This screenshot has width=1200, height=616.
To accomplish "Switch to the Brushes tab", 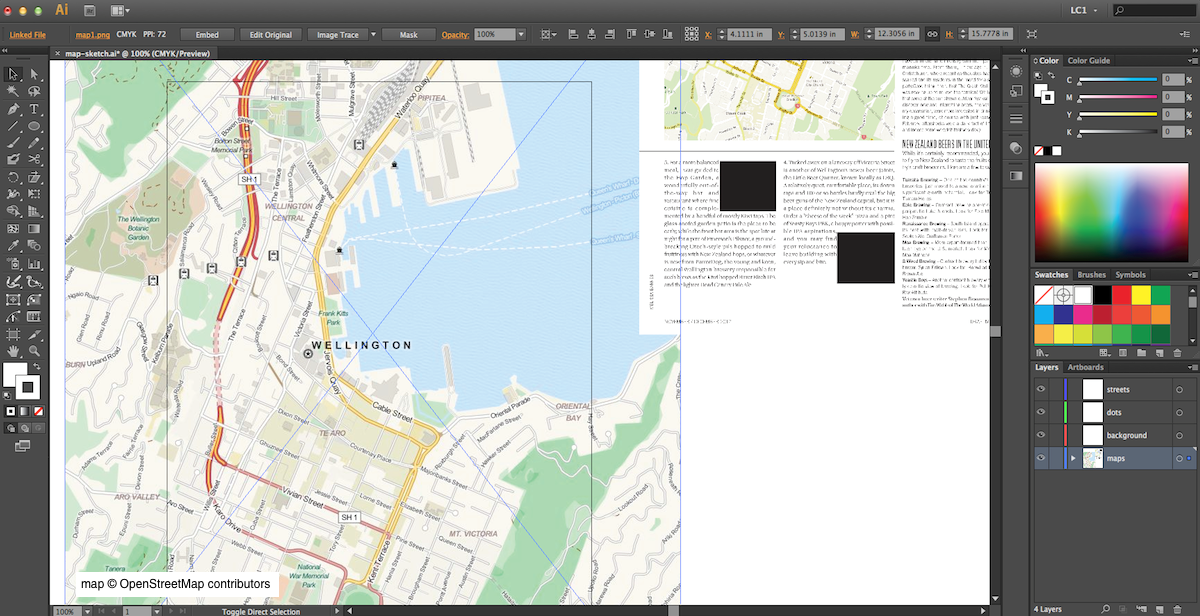I will 1091,275.
